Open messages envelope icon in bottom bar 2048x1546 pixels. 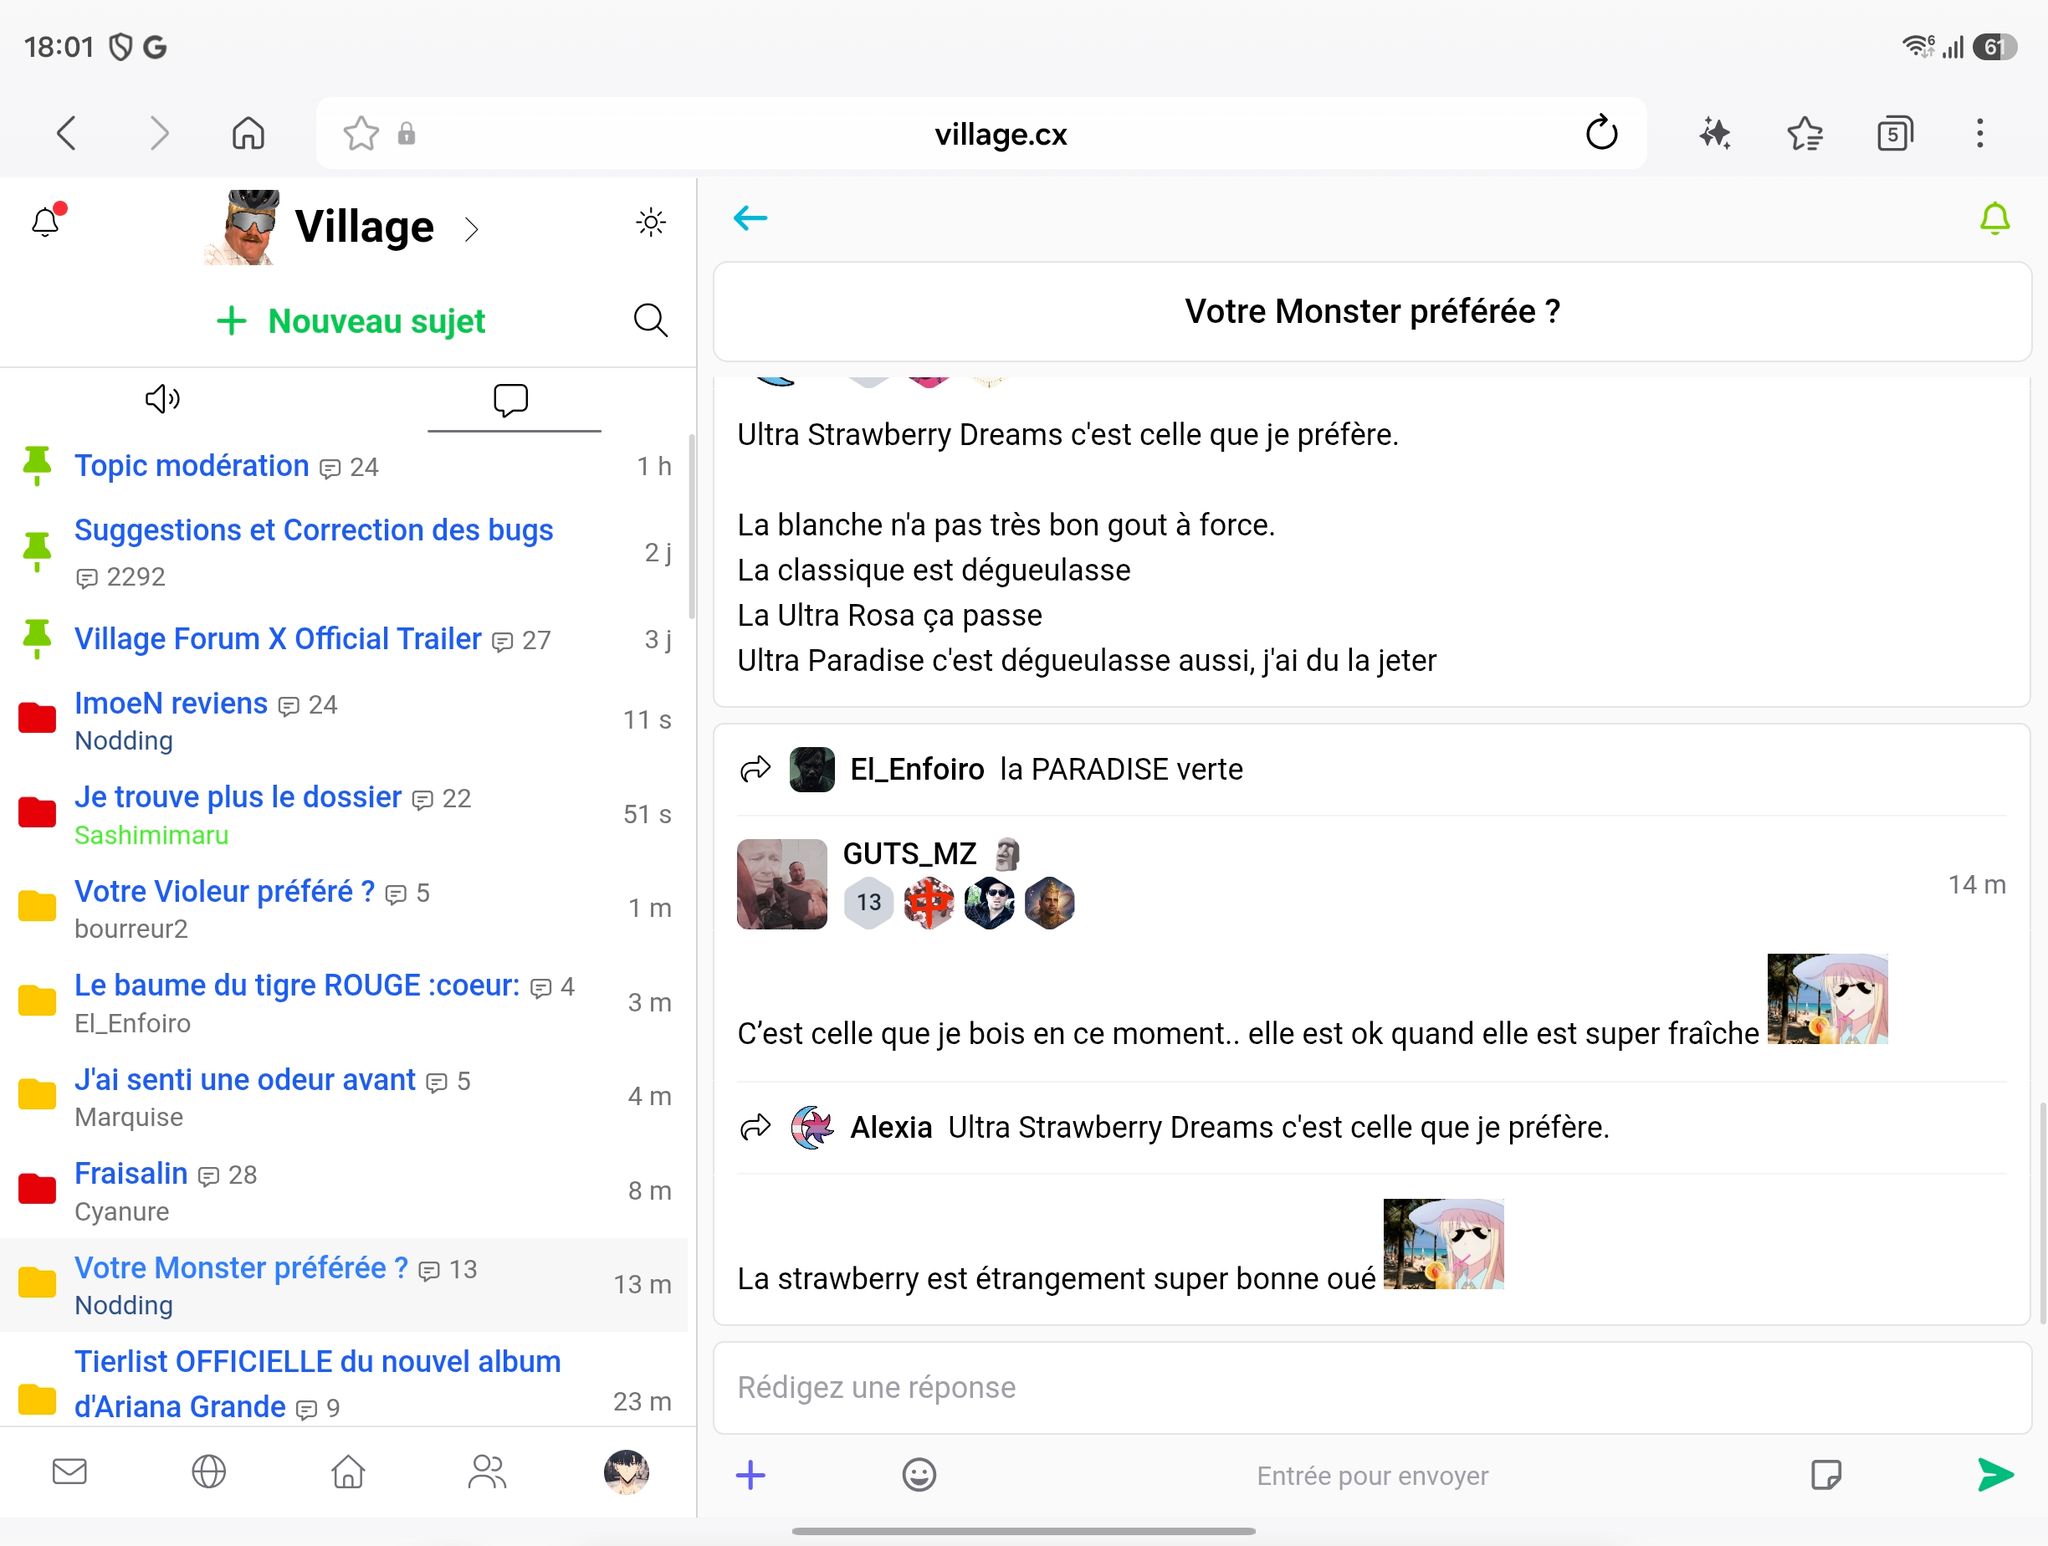pyautogui.click(x=69, y=1471)
